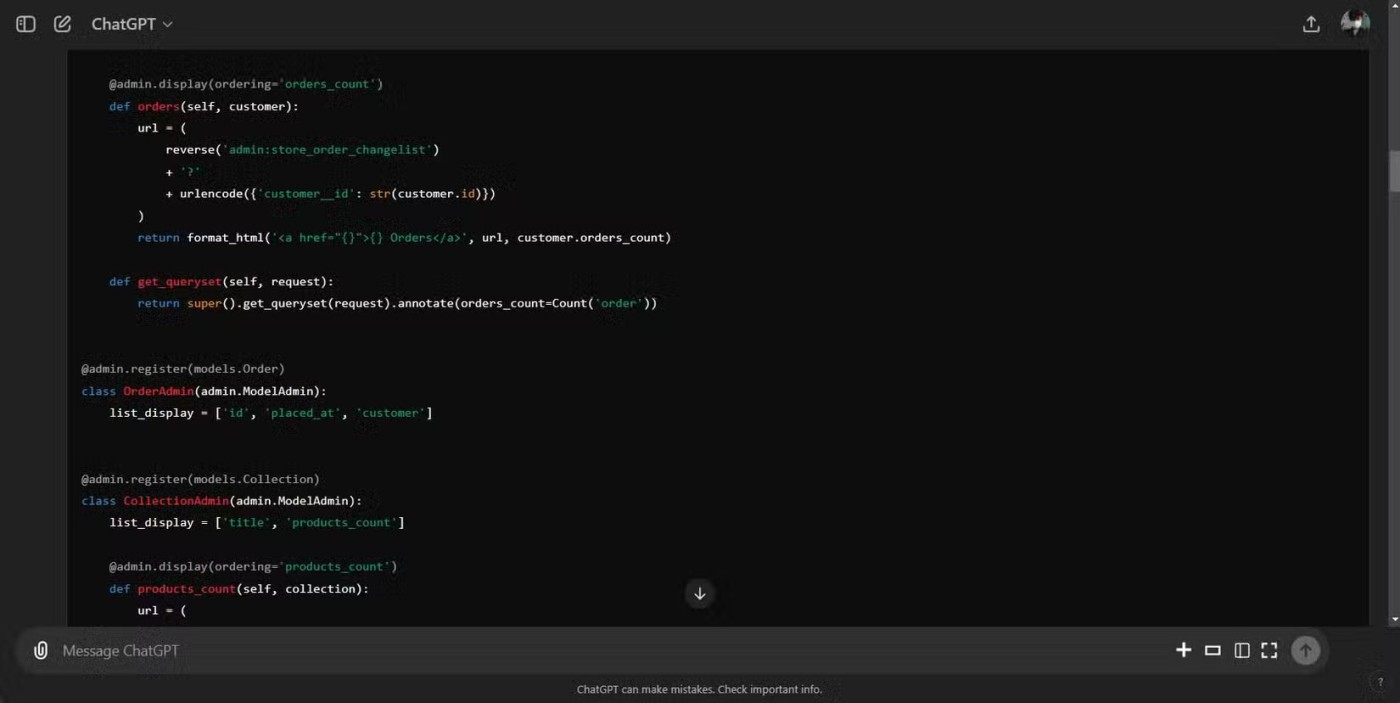Click the CollectionAdmin class name in code
Image resolution: width=1400 pixels, height=703 pixels.
click(176, 501)
